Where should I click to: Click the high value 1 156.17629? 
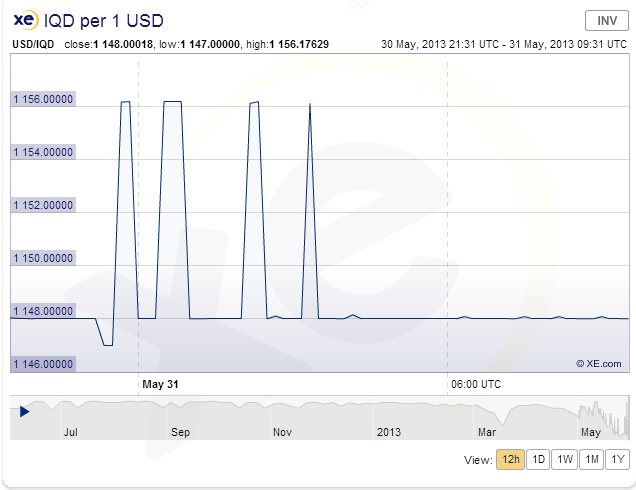coord(299,44)
